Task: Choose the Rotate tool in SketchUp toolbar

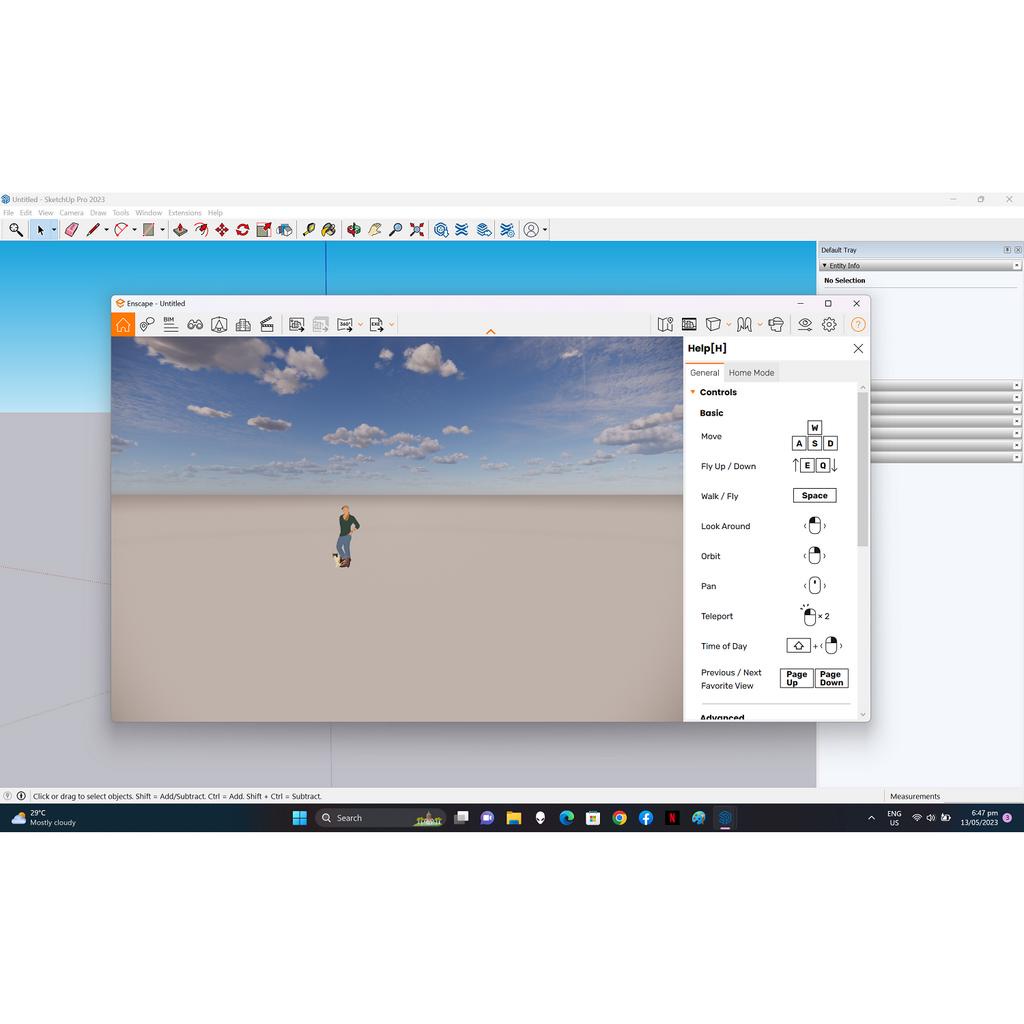Action: (242, 230)
